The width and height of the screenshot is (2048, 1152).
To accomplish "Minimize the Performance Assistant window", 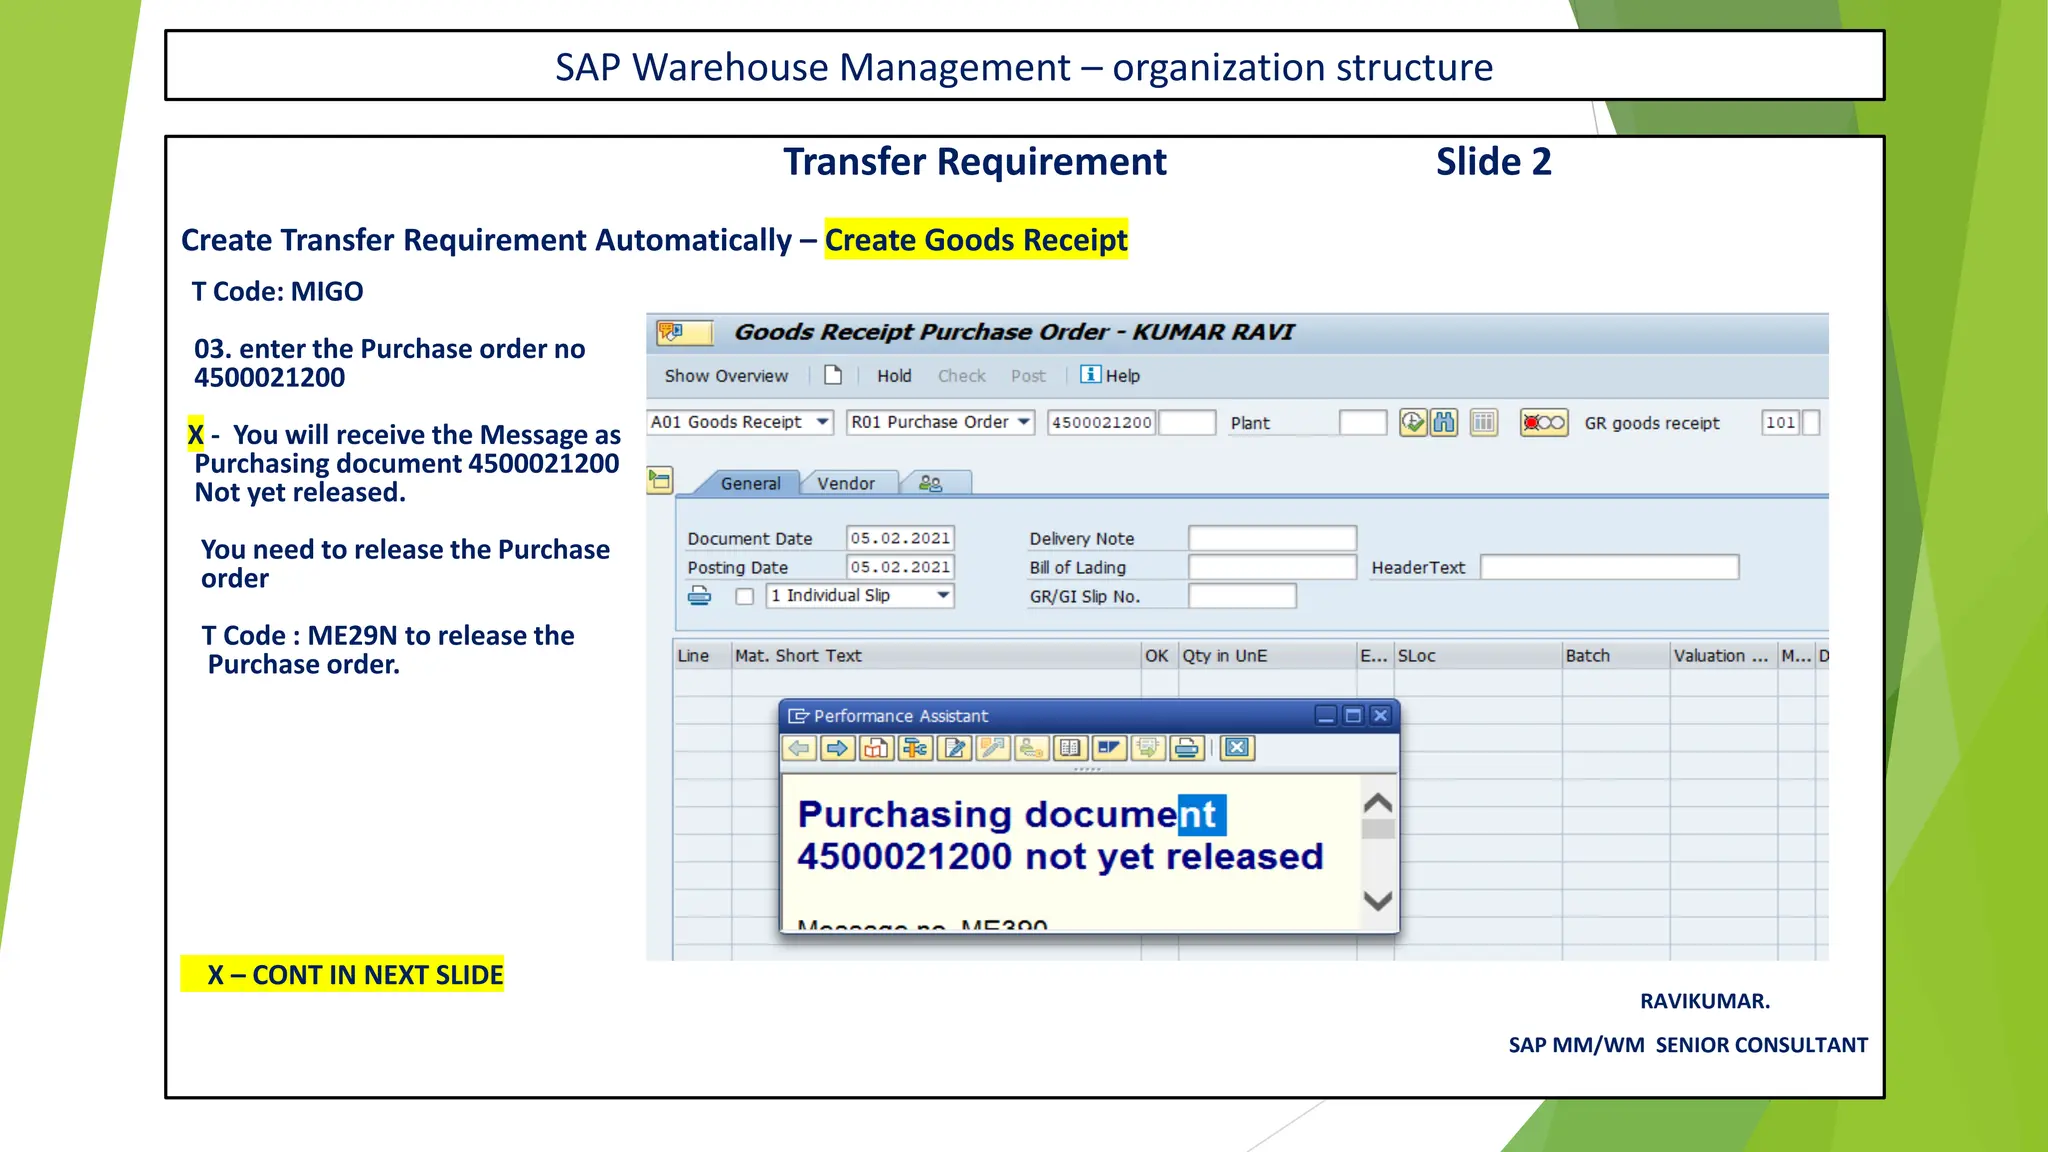I will coord(1326,715).
